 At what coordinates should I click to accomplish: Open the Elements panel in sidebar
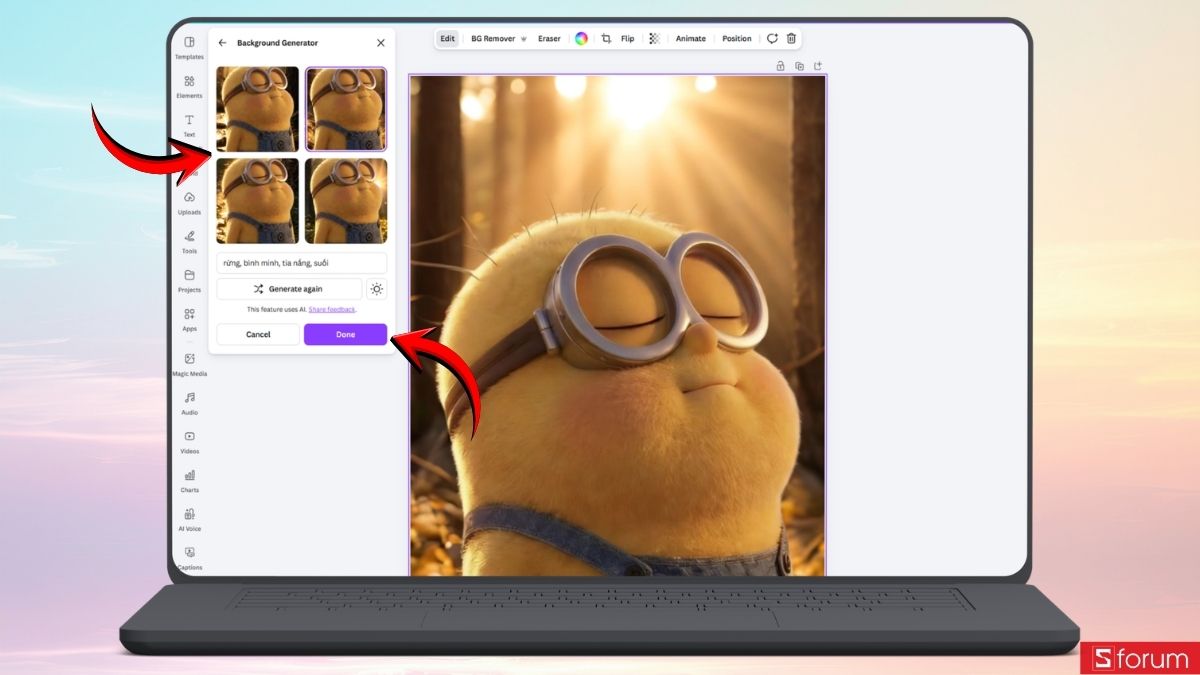189,87
